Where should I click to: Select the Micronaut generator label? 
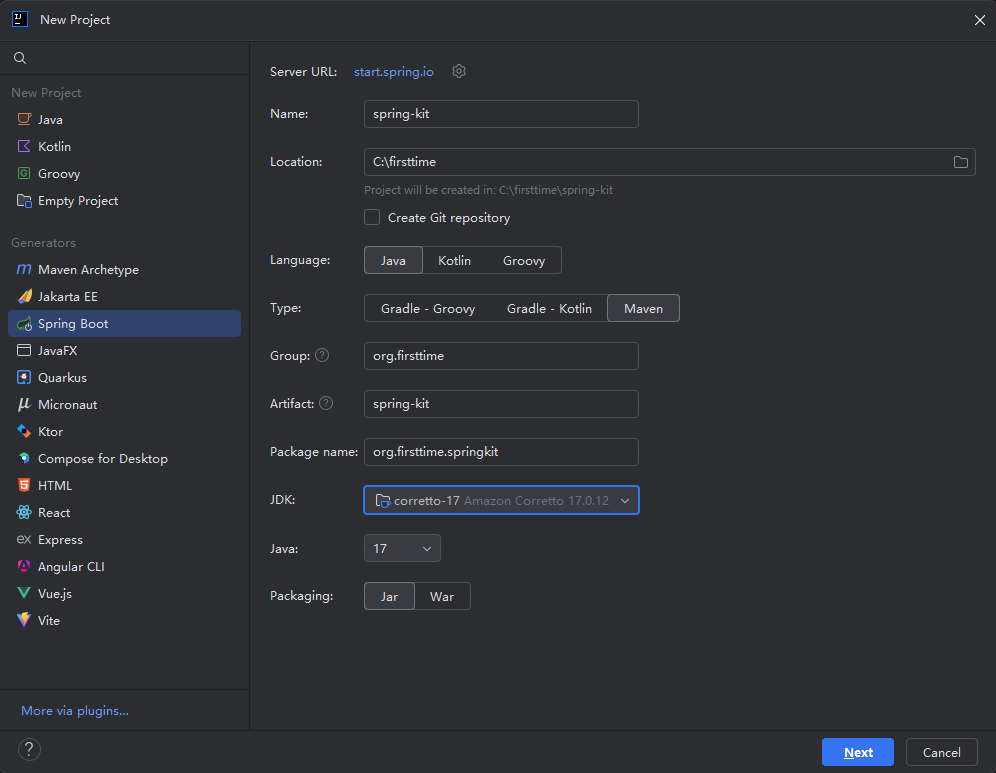(x=67, y=405)
